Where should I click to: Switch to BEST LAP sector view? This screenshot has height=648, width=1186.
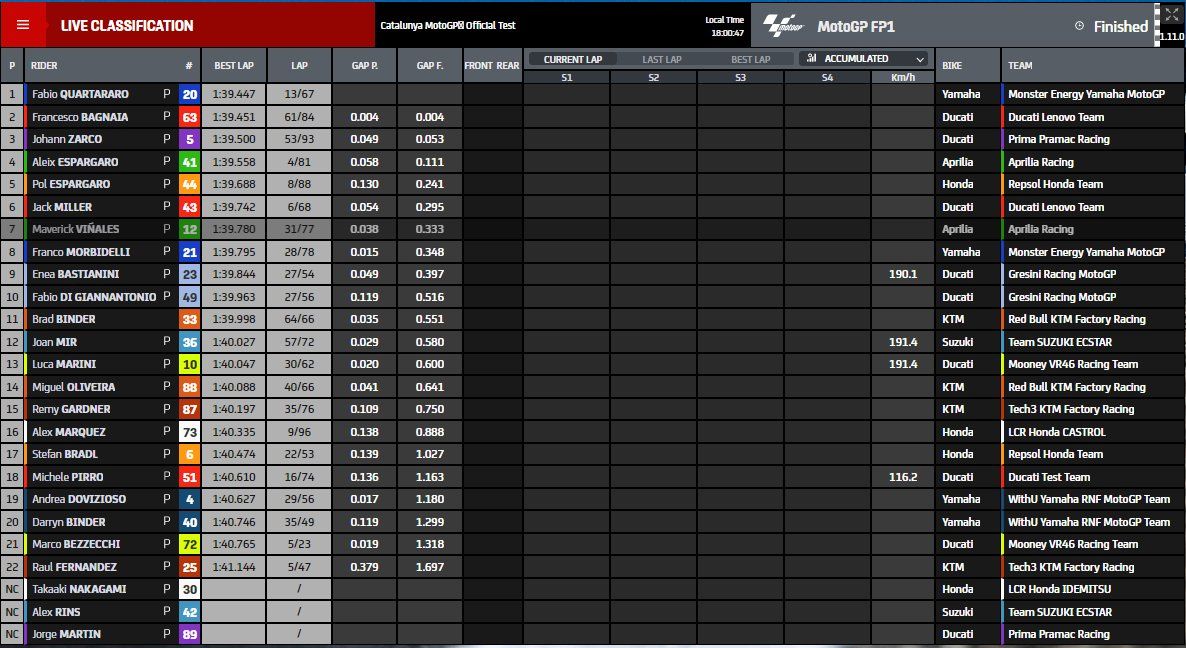[751, 59]
